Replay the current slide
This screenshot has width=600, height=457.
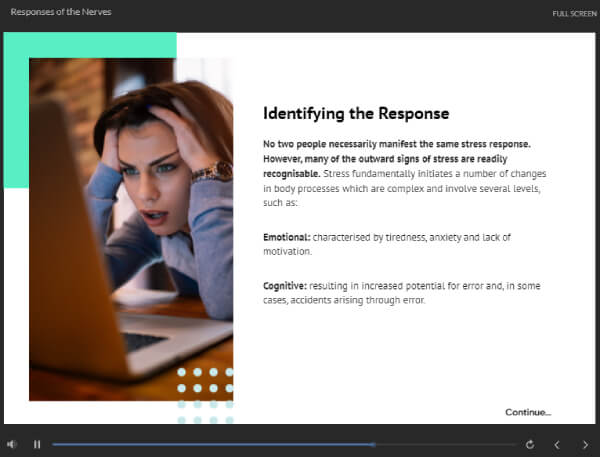pos(530,444)
